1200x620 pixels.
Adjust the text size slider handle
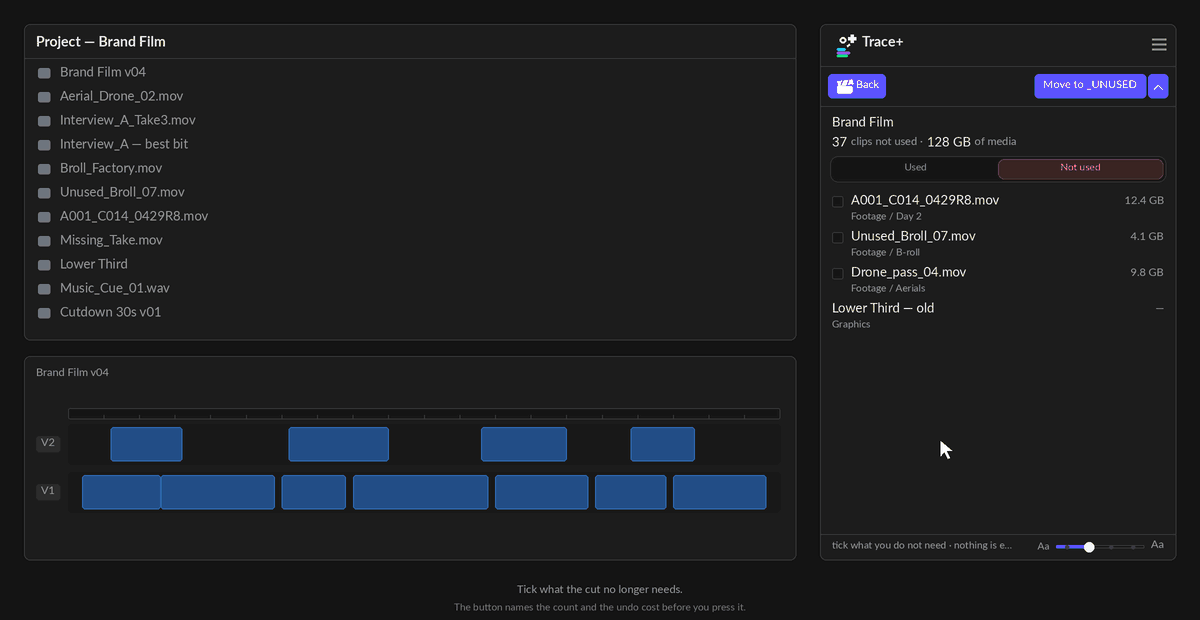[x=1089, y=547]
